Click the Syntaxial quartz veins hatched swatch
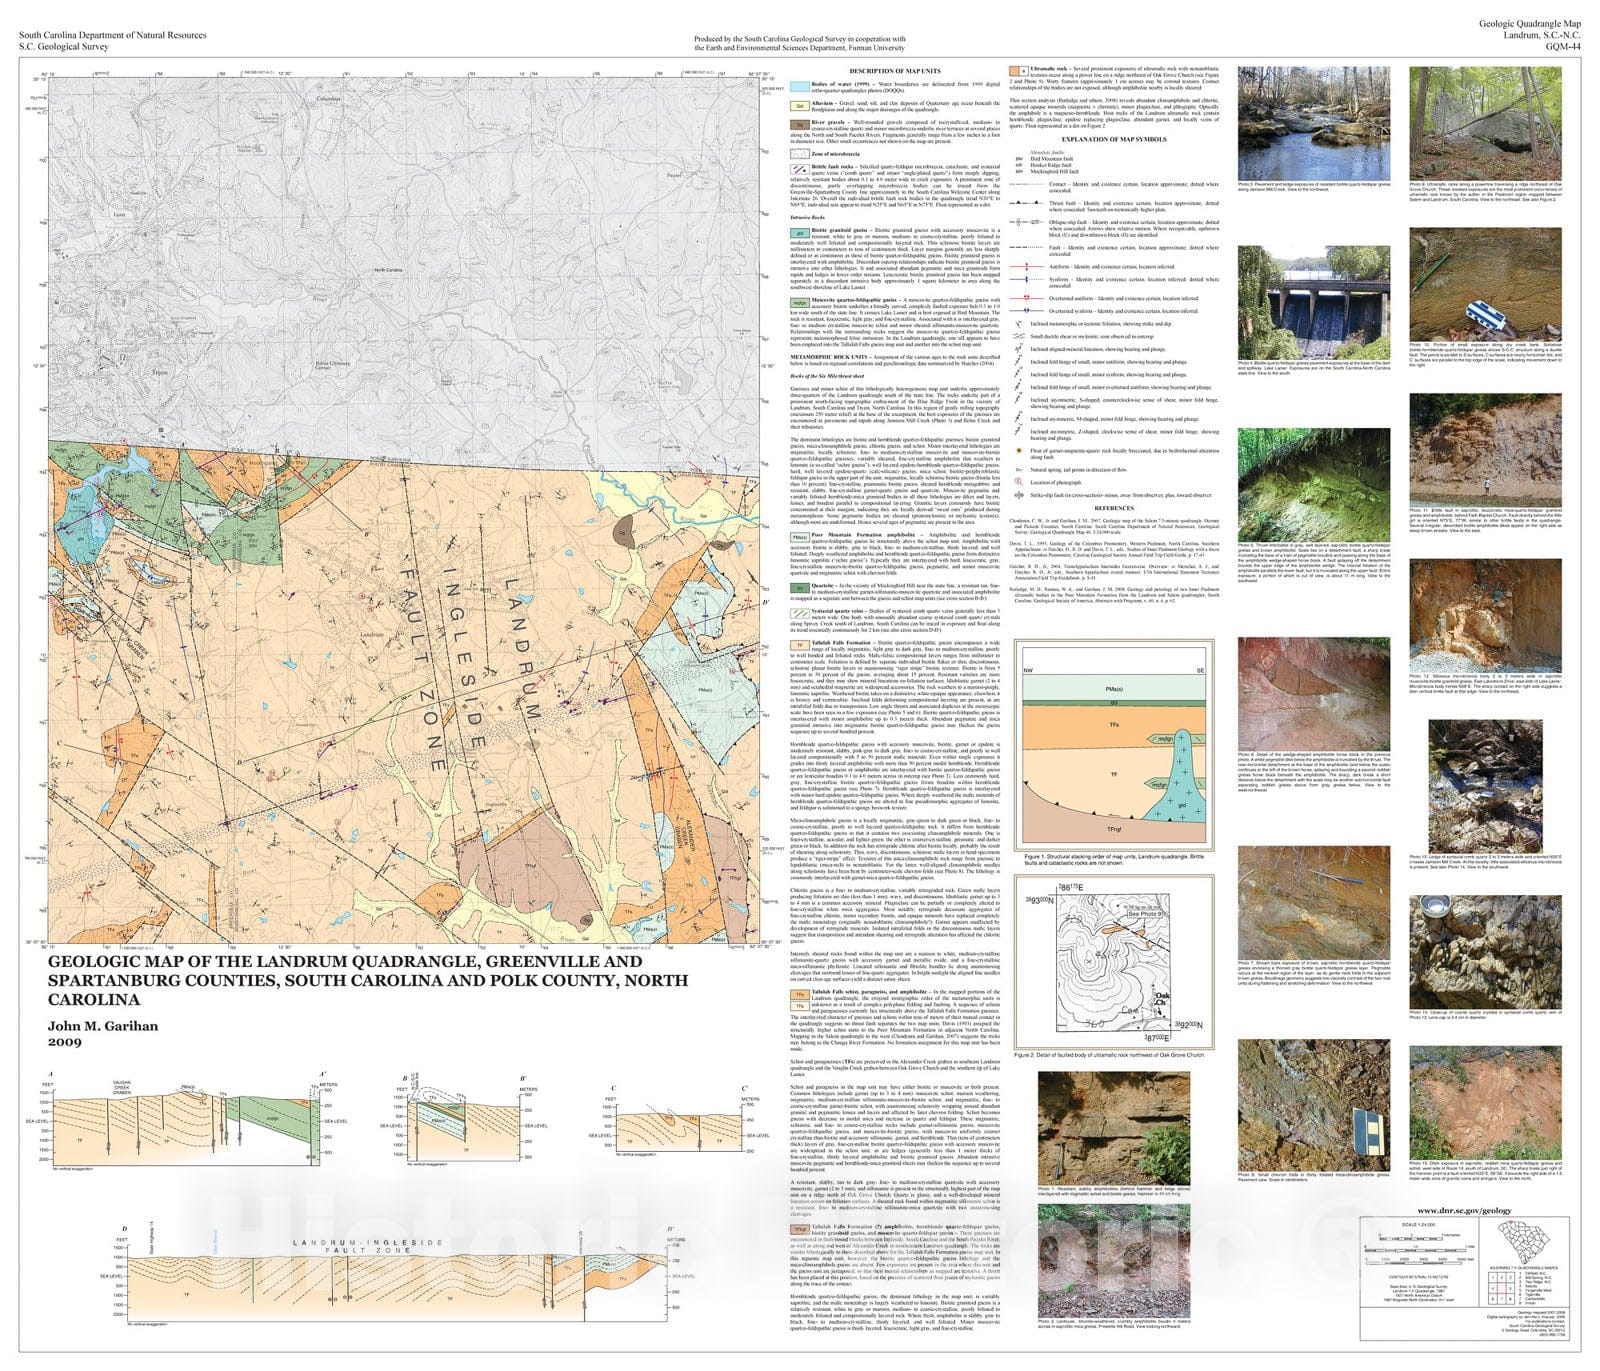 click(x=799, y=611)
